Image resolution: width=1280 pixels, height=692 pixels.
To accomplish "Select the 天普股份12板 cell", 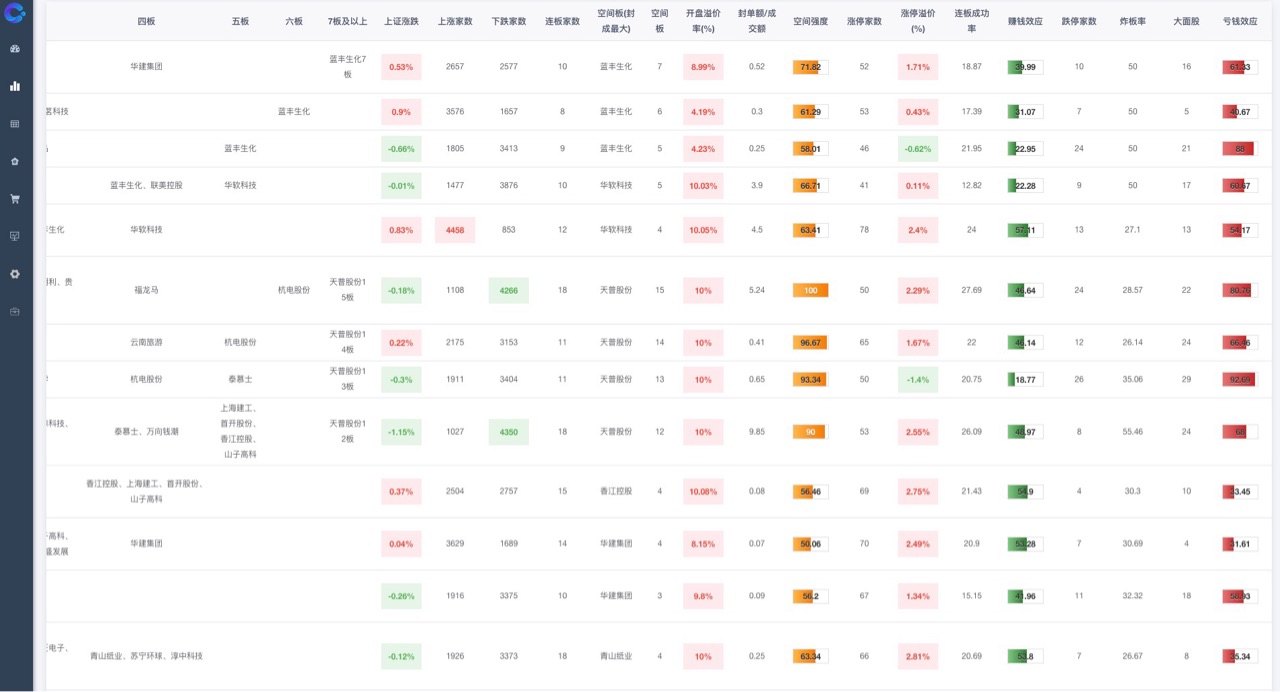I will pyautogui.click(x=347, y=432).
